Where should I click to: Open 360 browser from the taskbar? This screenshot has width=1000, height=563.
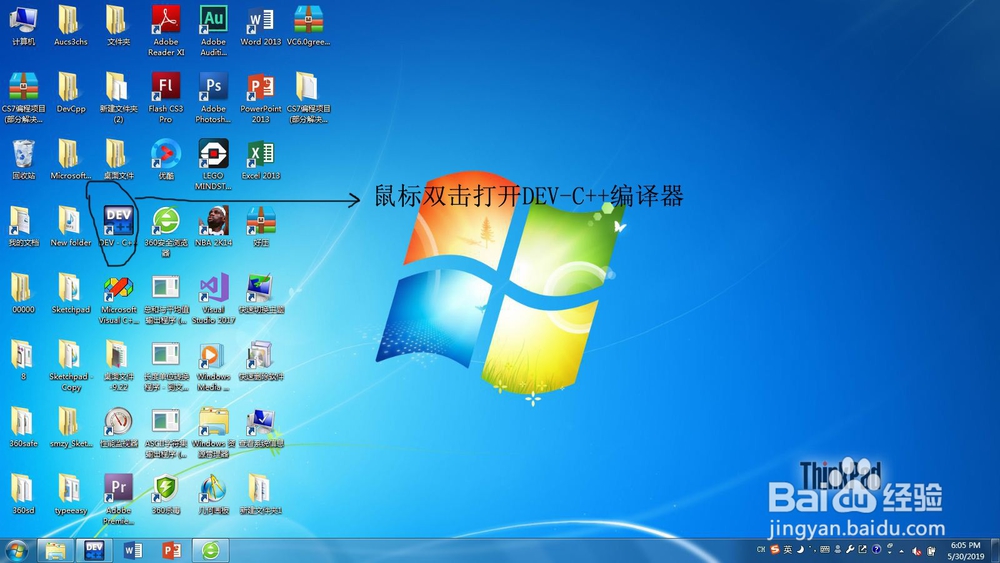coord(210,550)
